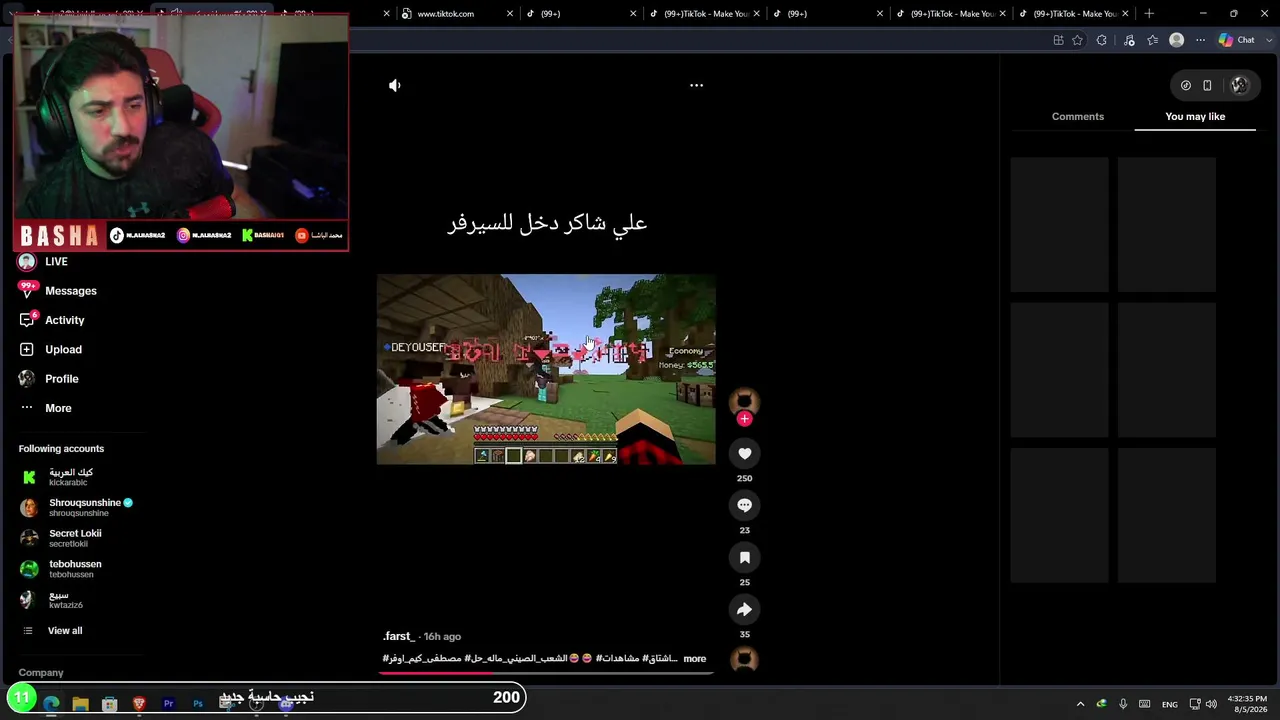This screenshot has width=1280, height=720.
Task: Open the media control music-note icon
Action: click(x=1129, y=40)
